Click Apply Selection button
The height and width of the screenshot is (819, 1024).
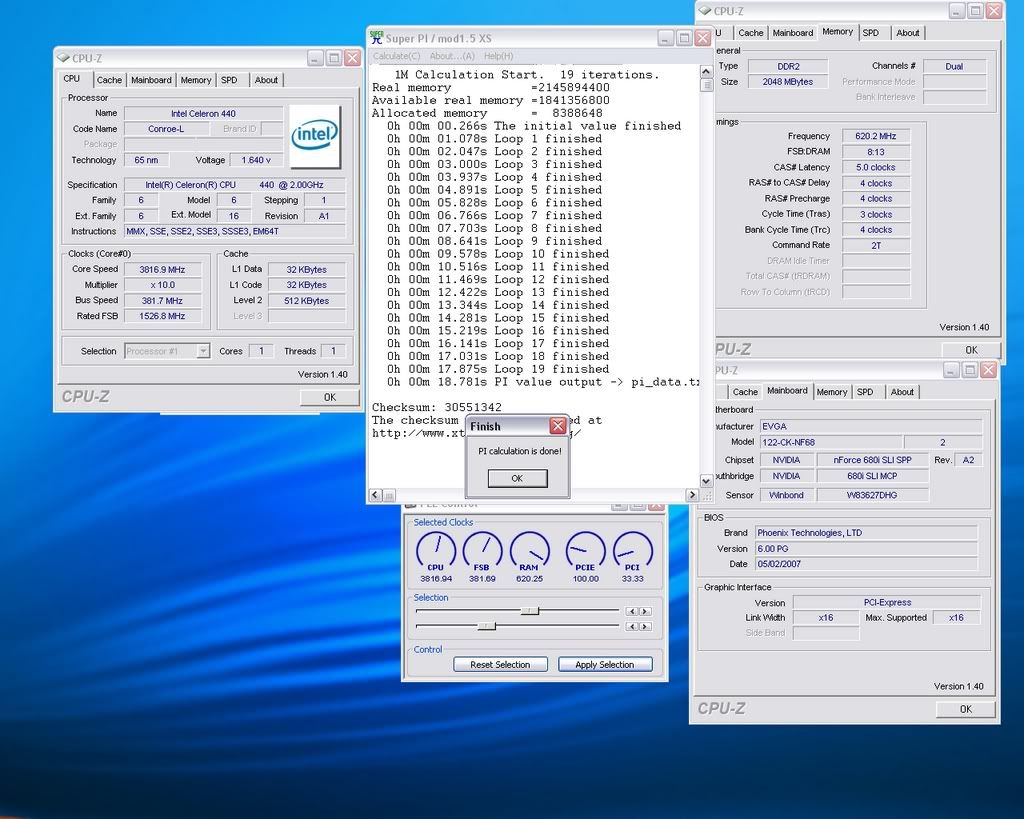pos(605,665)
